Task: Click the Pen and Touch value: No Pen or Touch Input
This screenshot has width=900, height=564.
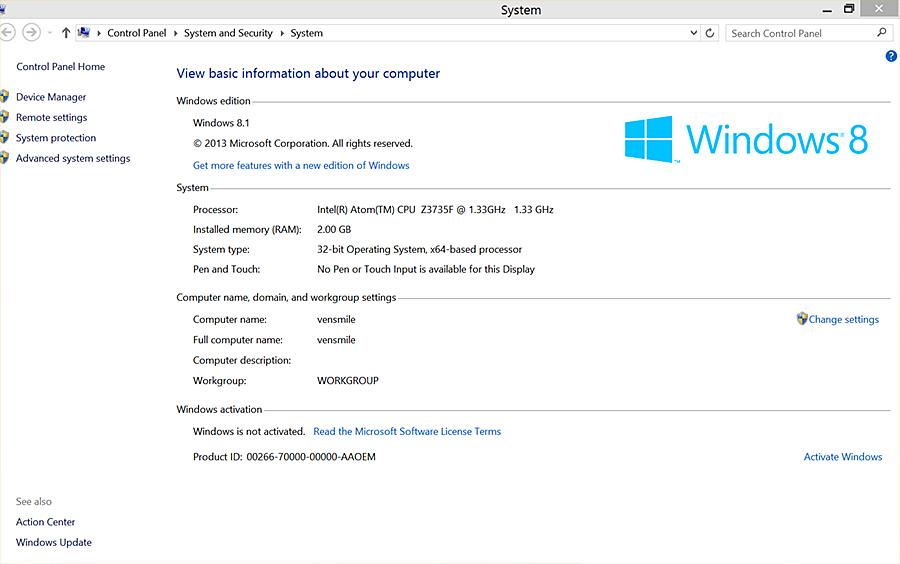Action: [425, 269]
